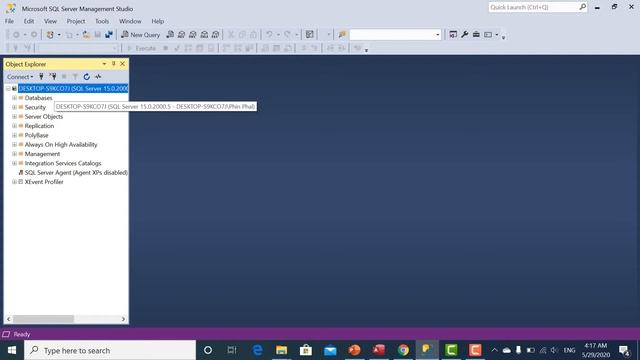Screen dimensions: 640x360
Task: Open the Find combo box dropdown arrow
Action: 438,35
